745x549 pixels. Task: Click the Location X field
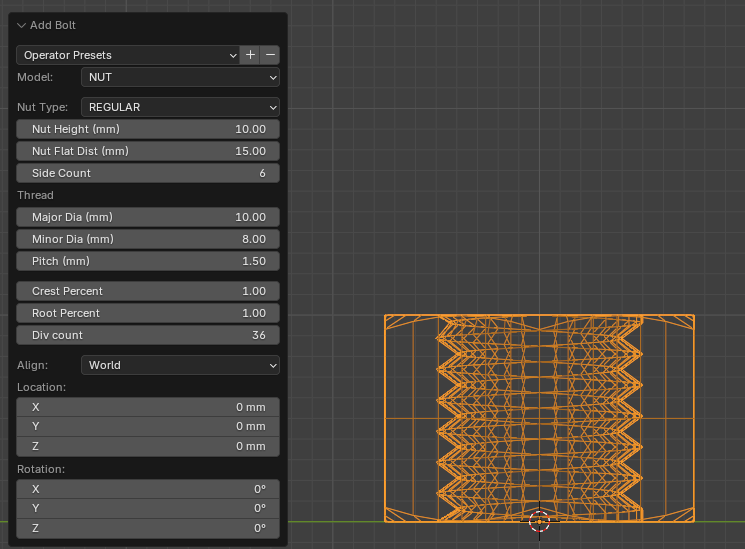[x=148, y=407]
